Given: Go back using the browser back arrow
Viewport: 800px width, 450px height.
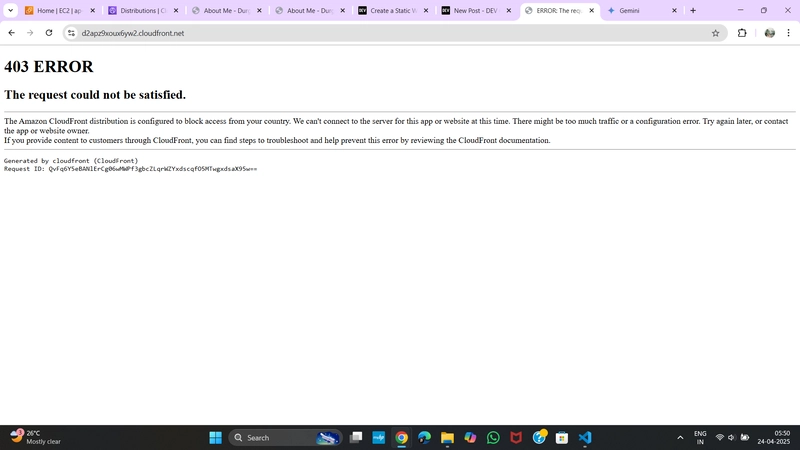Looking at the screenshot, I should click(x=12, y=33).
